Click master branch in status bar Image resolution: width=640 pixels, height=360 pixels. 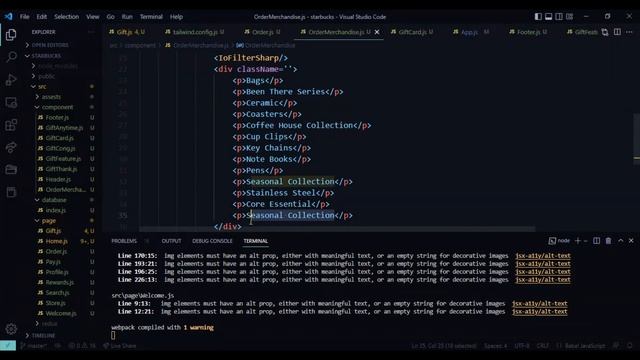33,346
